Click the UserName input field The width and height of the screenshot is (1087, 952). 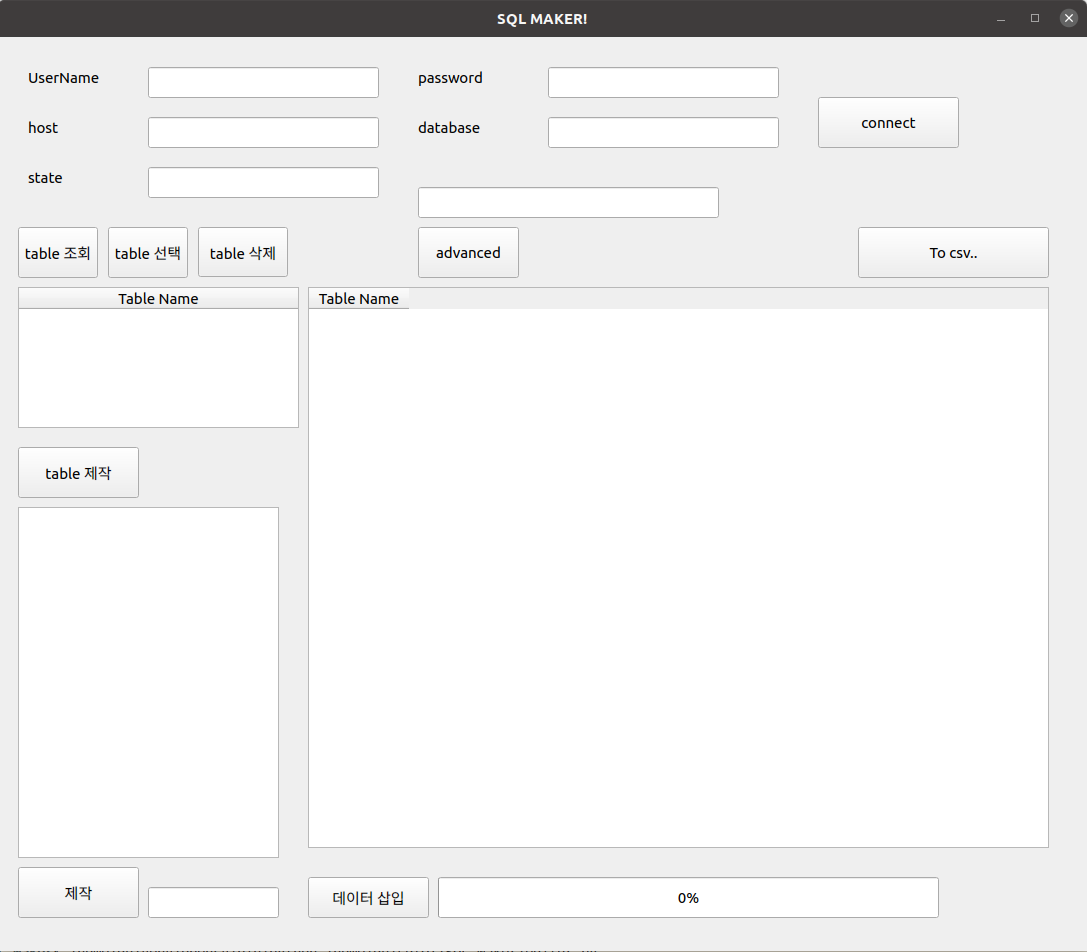(x=263, y=83)
